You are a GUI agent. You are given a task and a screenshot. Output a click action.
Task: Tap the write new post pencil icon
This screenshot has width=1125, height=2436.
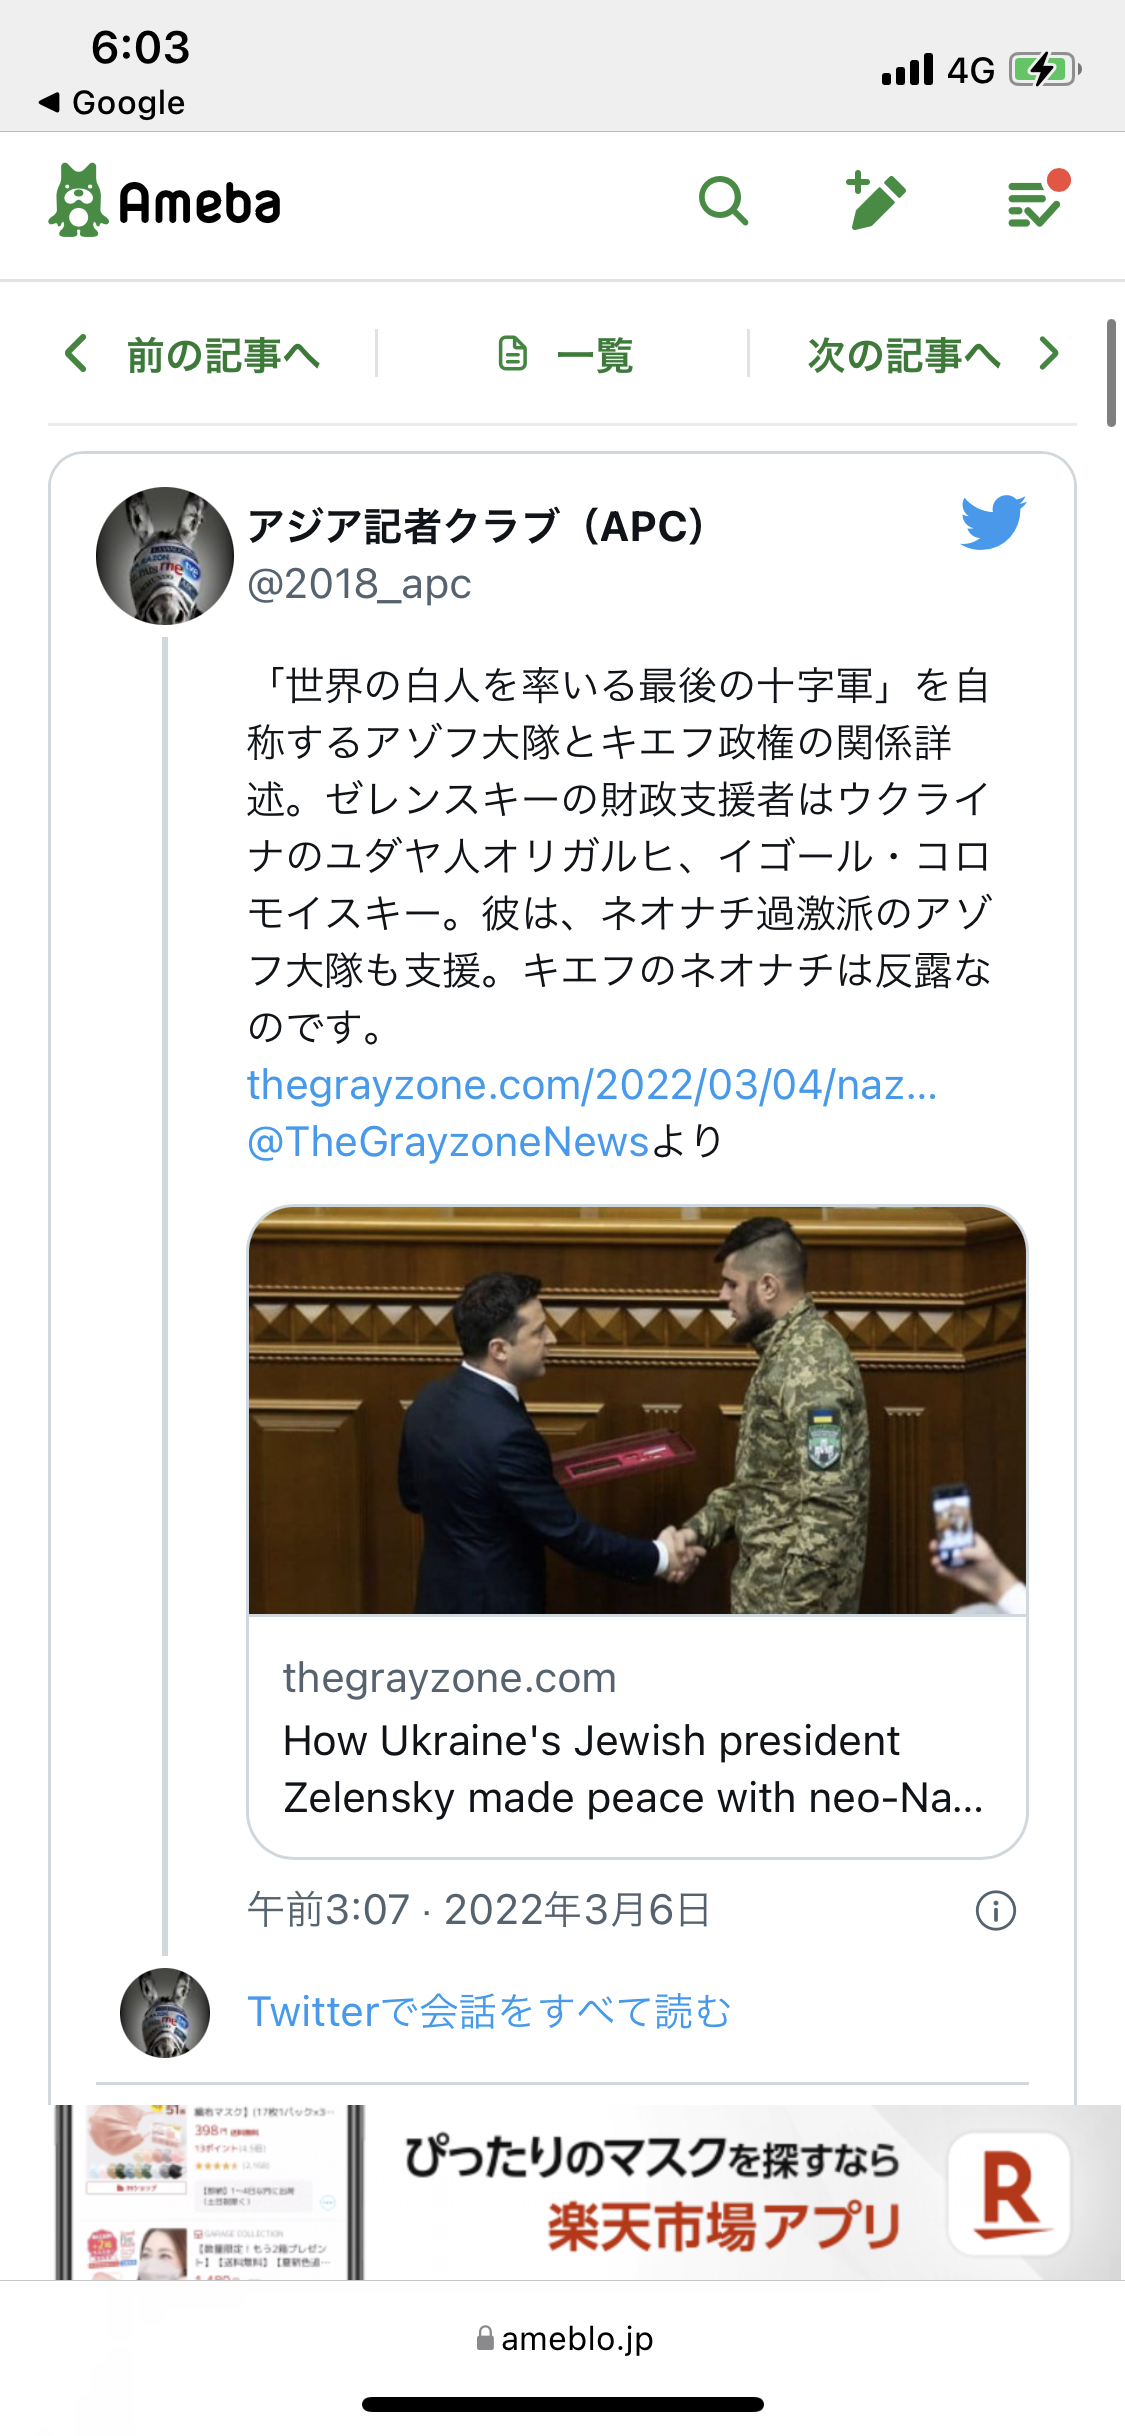point(876,200)
